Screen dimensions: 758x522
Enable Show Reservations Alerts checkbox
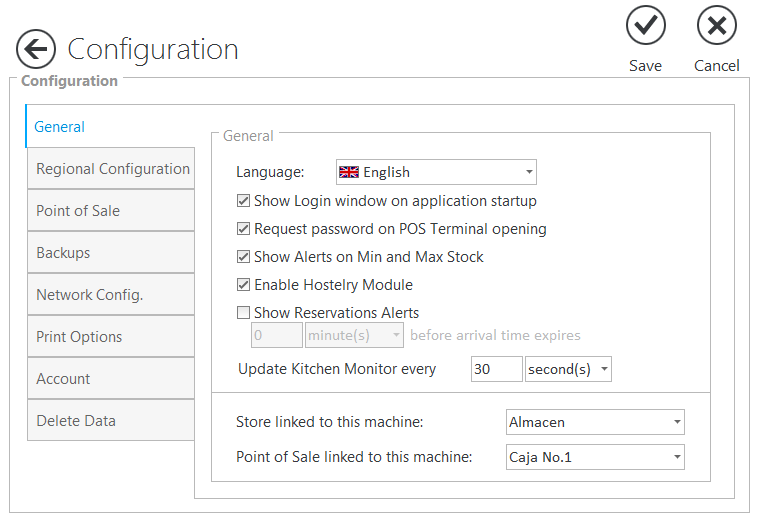tap(243, 313)
